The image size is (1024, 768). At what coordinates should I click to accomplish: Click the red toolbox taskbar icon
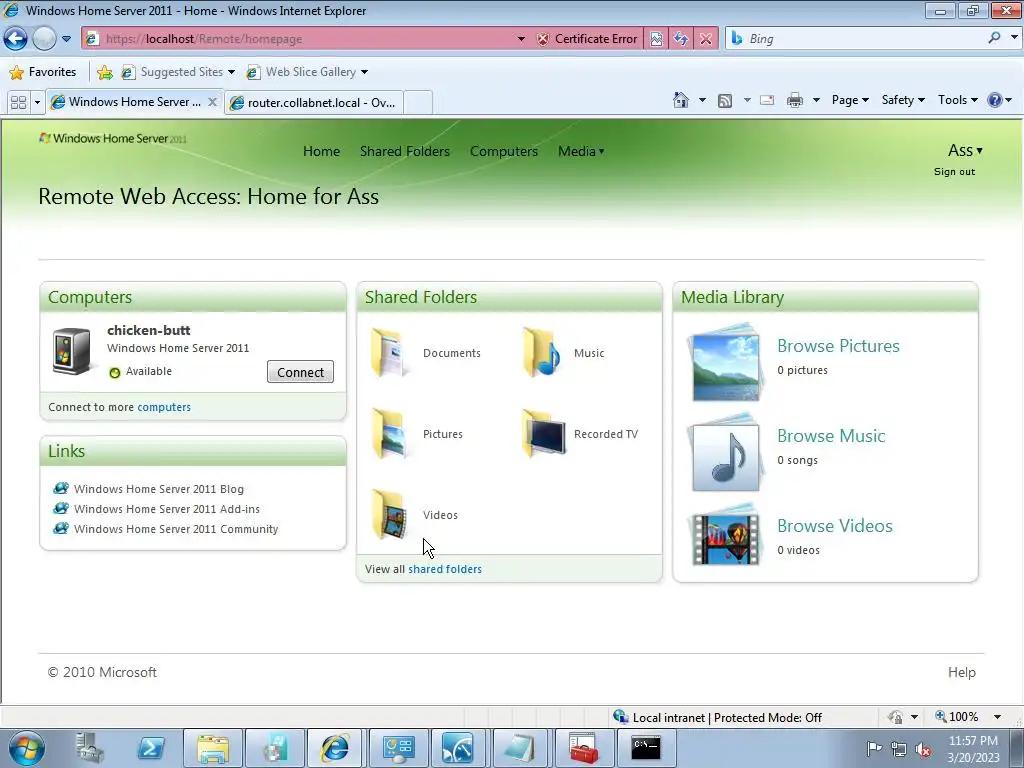(583, 748)
